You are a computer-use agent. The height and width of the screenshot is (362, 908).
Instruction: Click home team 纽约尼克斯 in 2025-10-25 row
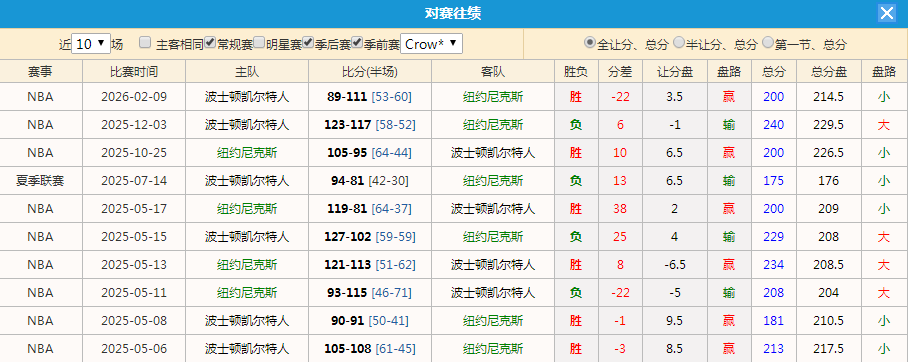[x=247, y=152]
